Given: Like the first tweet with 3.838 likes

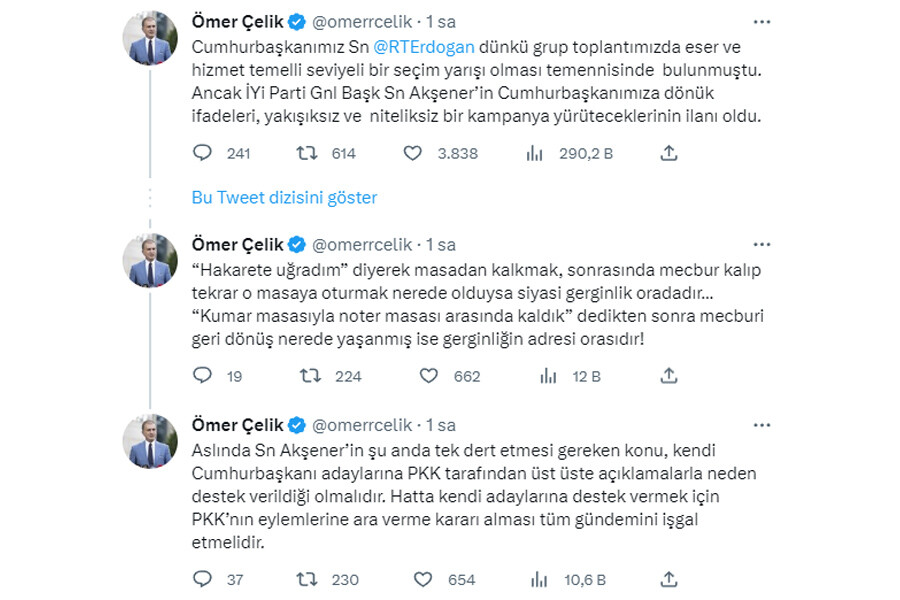Looking at the screenshot, I should tap(412, 153).
